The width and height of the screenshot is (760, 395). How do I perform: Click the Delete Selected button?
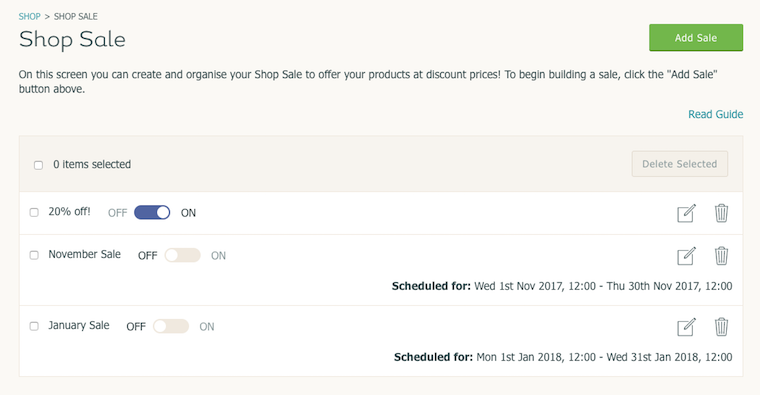click(x=680, y=164)
